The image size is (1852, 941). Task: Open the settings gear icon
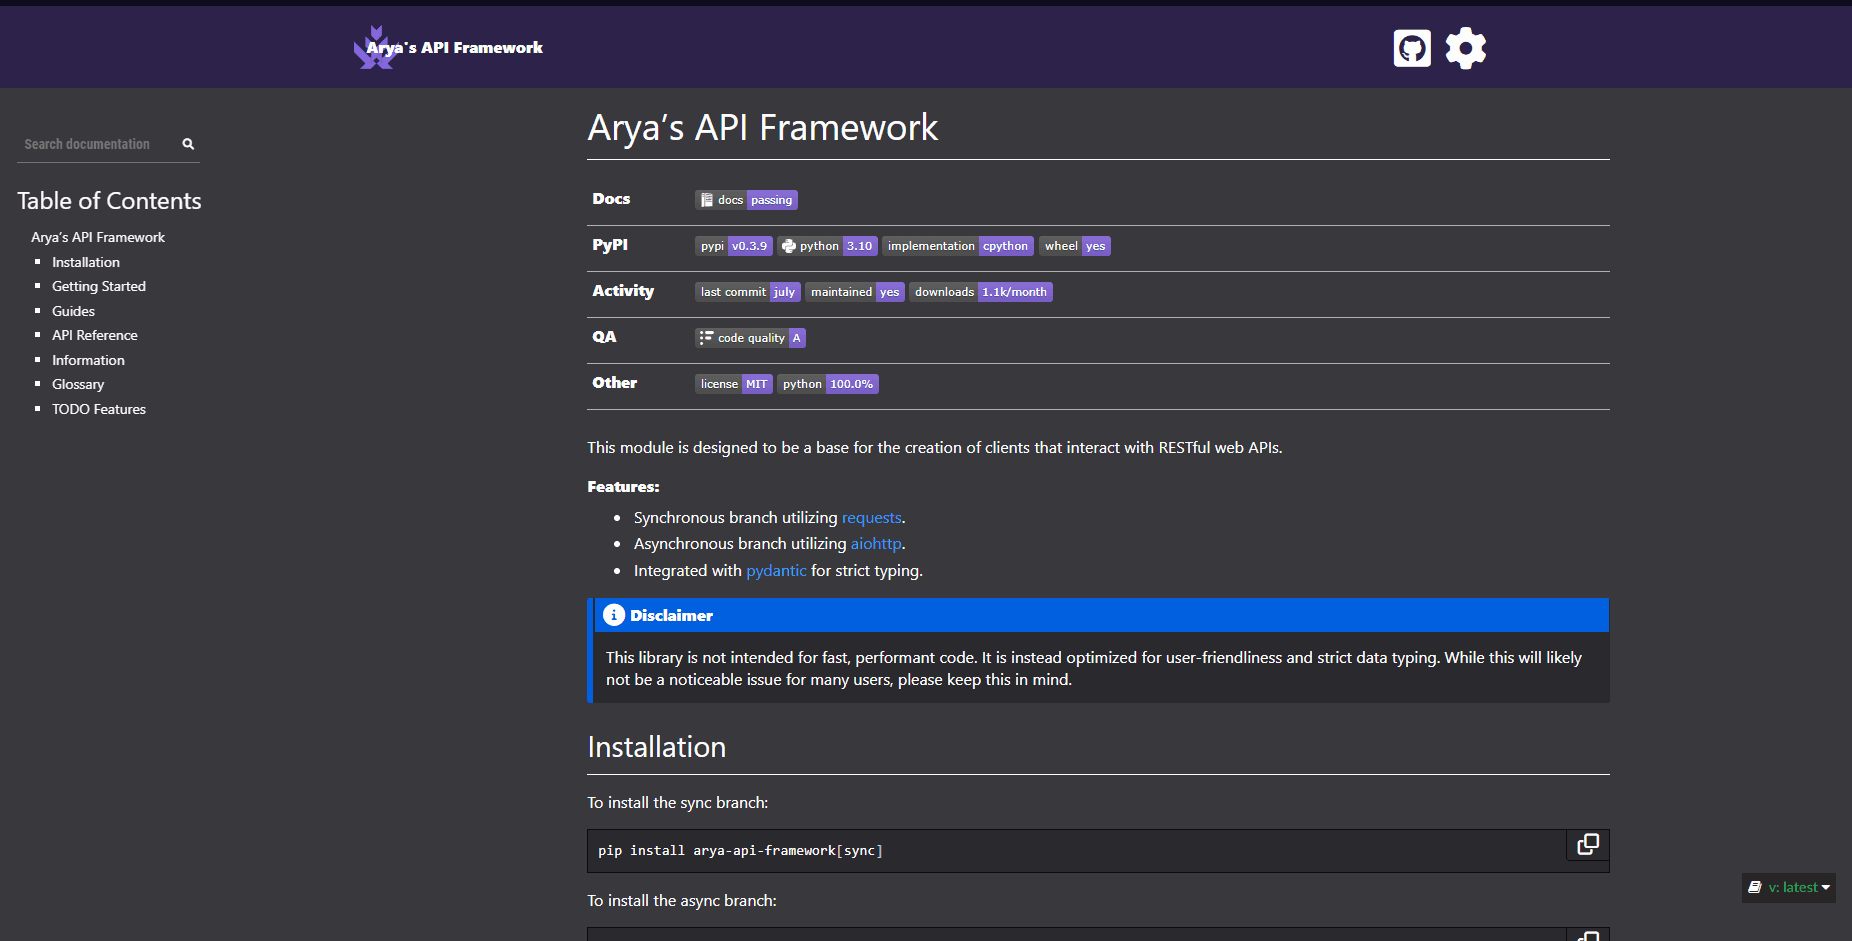[1466, 48]
